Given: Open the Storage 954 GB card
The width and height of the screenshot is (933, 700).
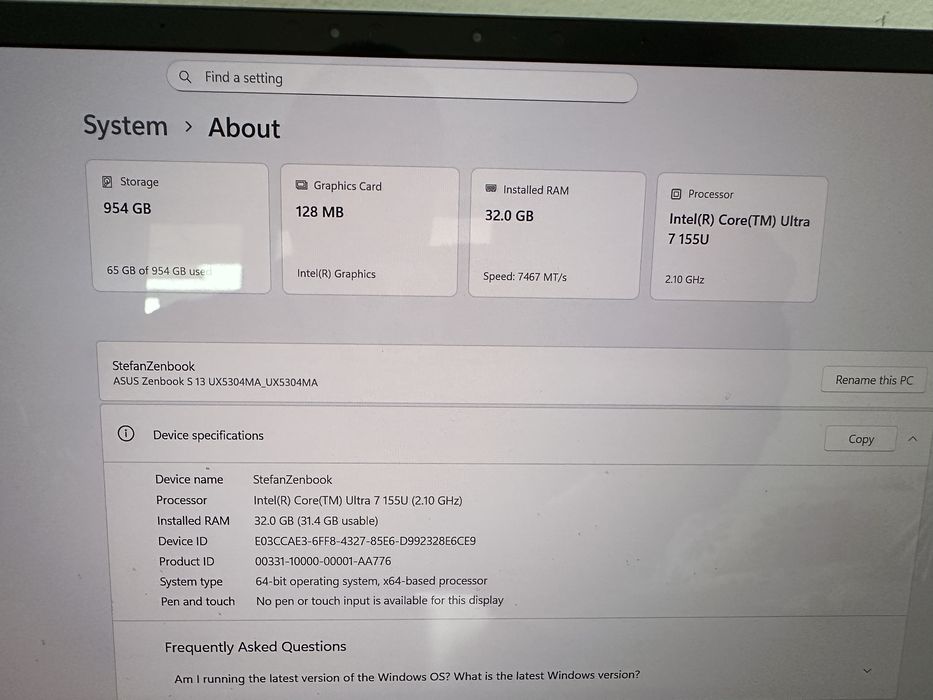Looking at the screenshot, I should coord(179,227).
